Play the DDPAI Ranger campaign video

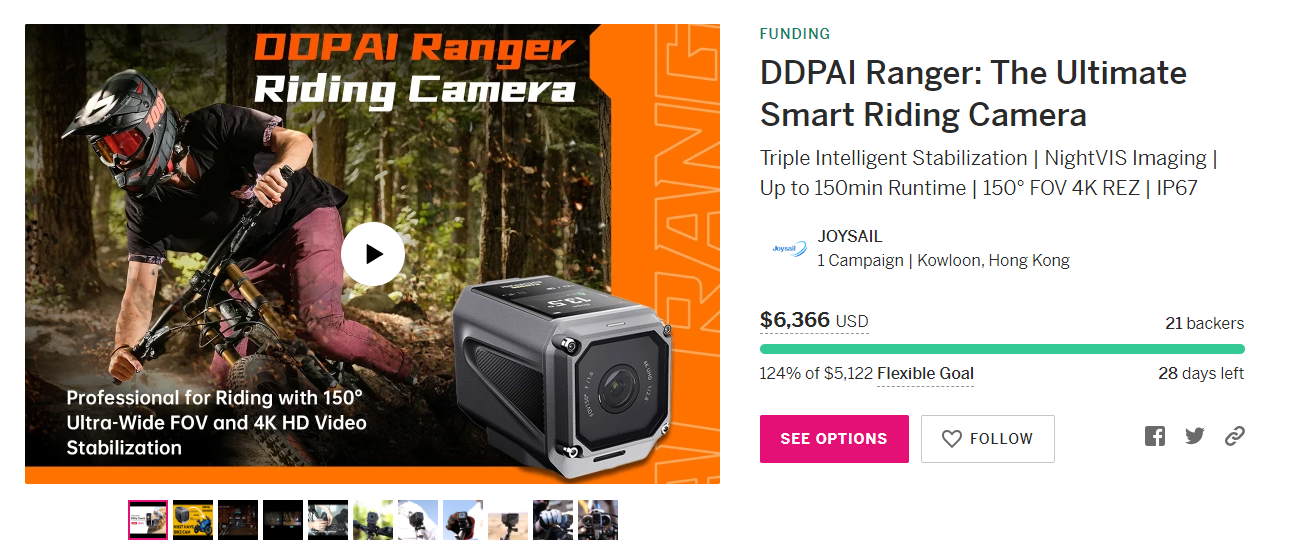tap(373, 254)
